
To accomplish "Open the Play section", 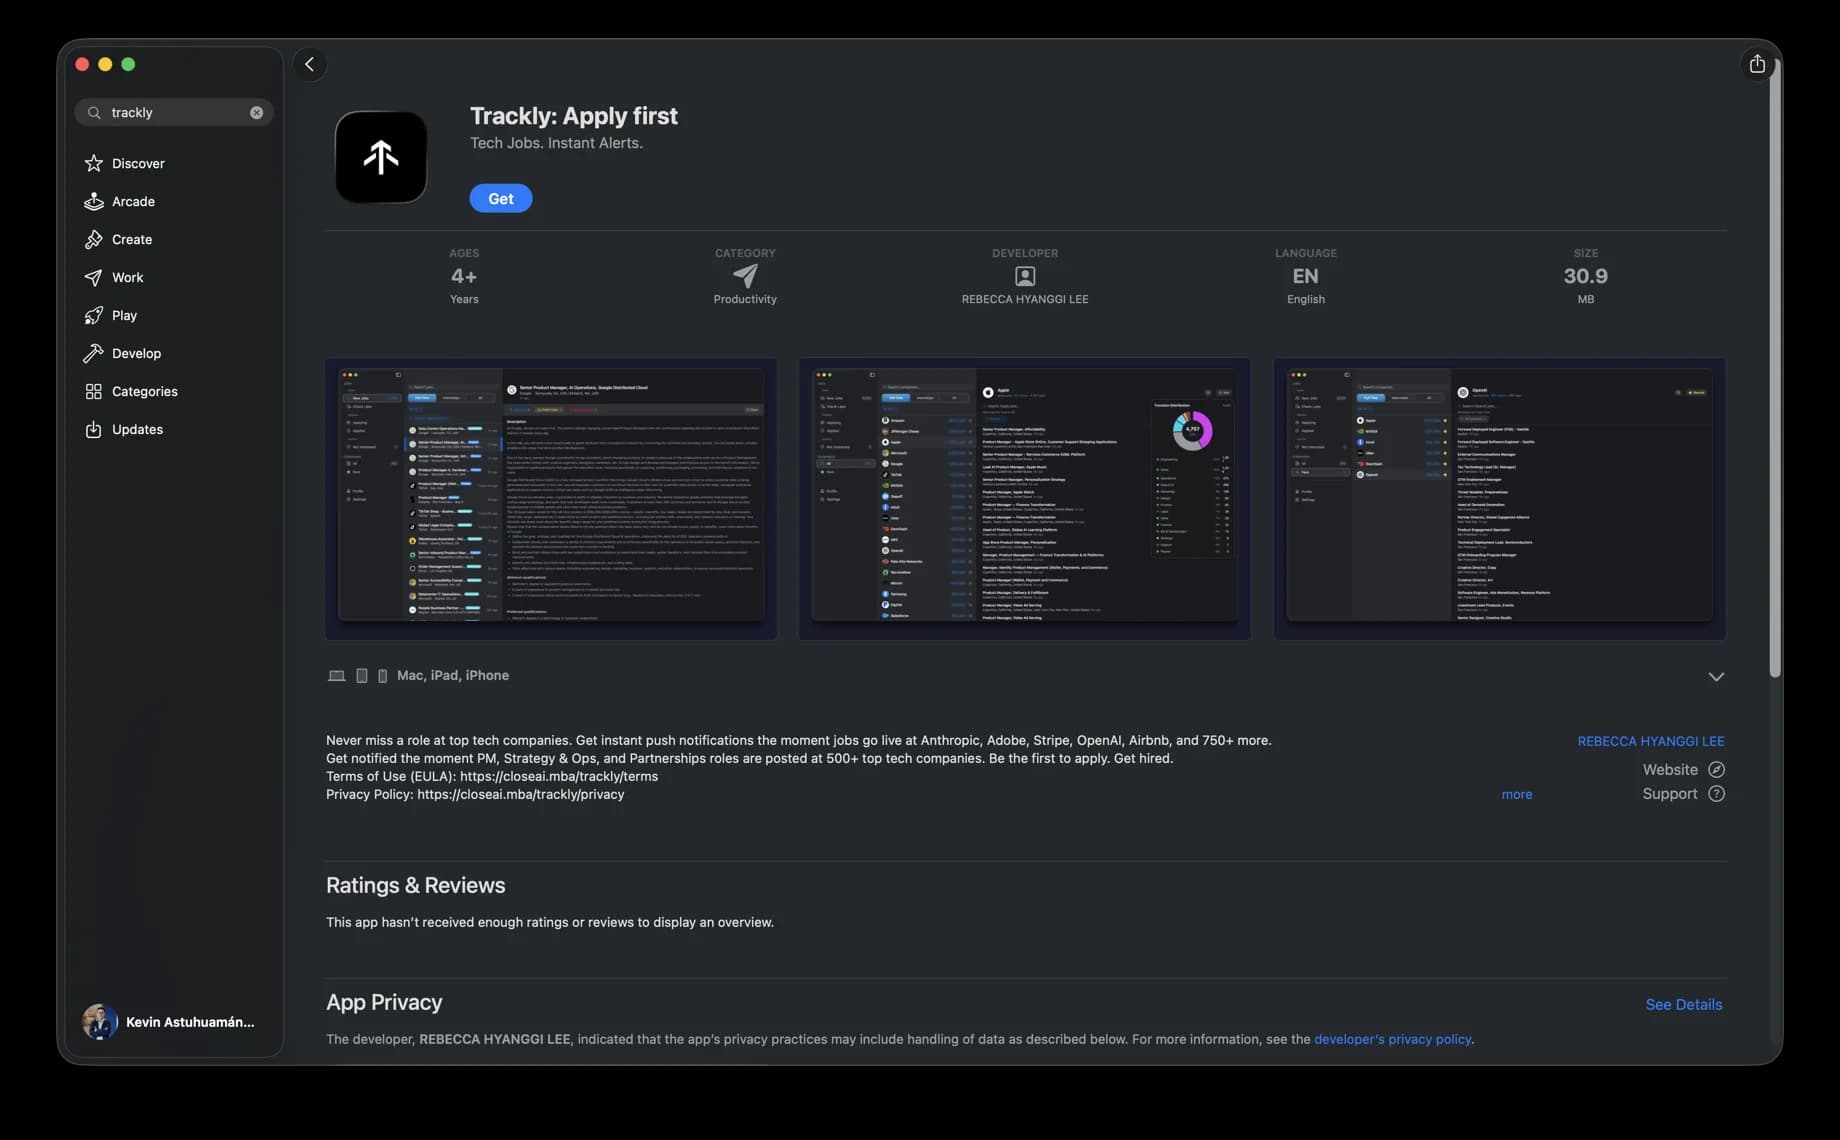I will coord(124,315).
